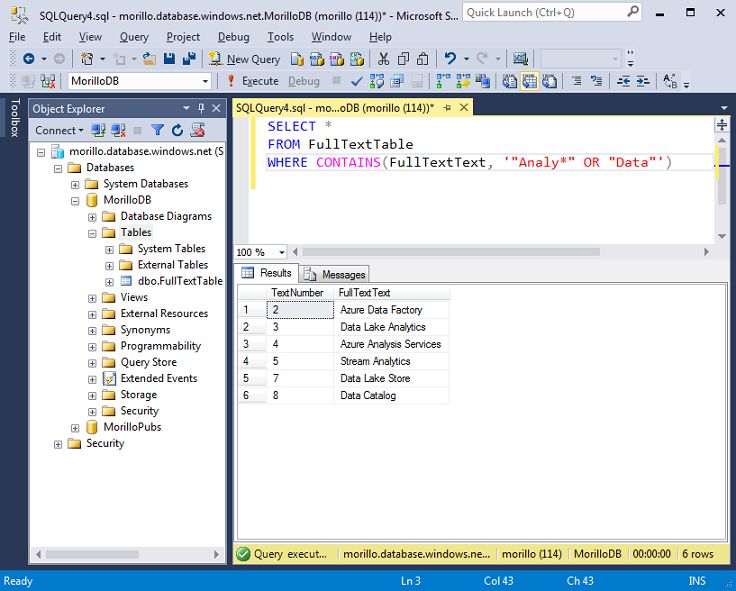Expand the MorilloPubs database node
The width and height of the screenshot is (736, 591).
[75, 428]
